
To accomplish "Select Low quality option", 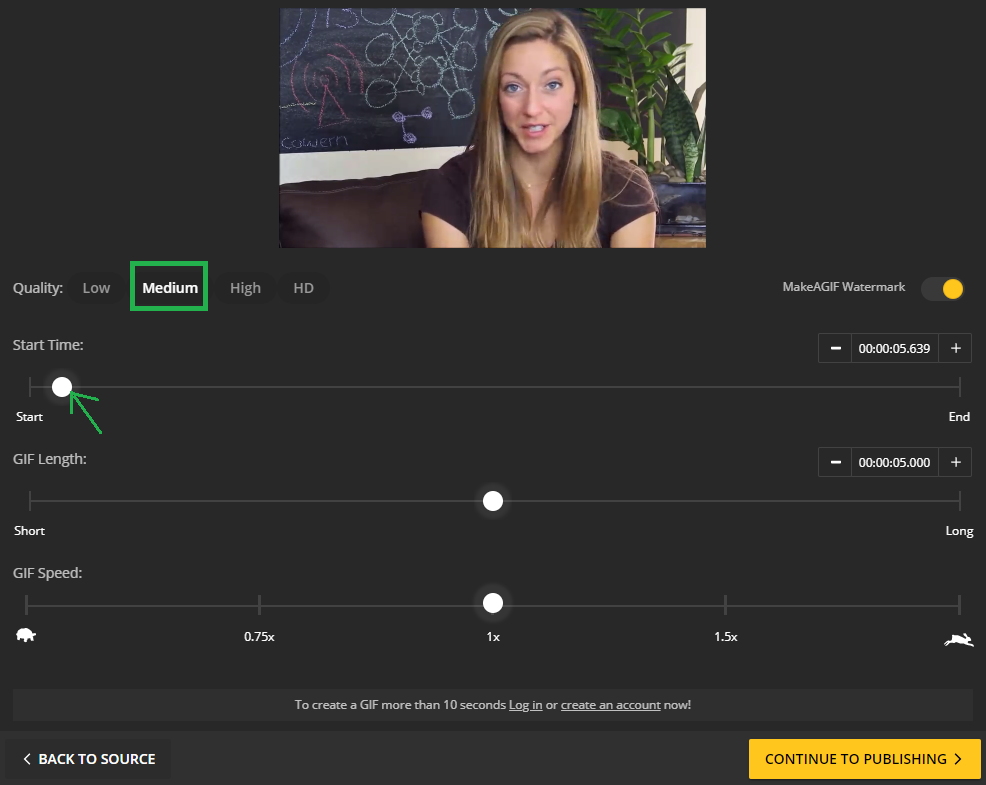I will tap(96, 288).
